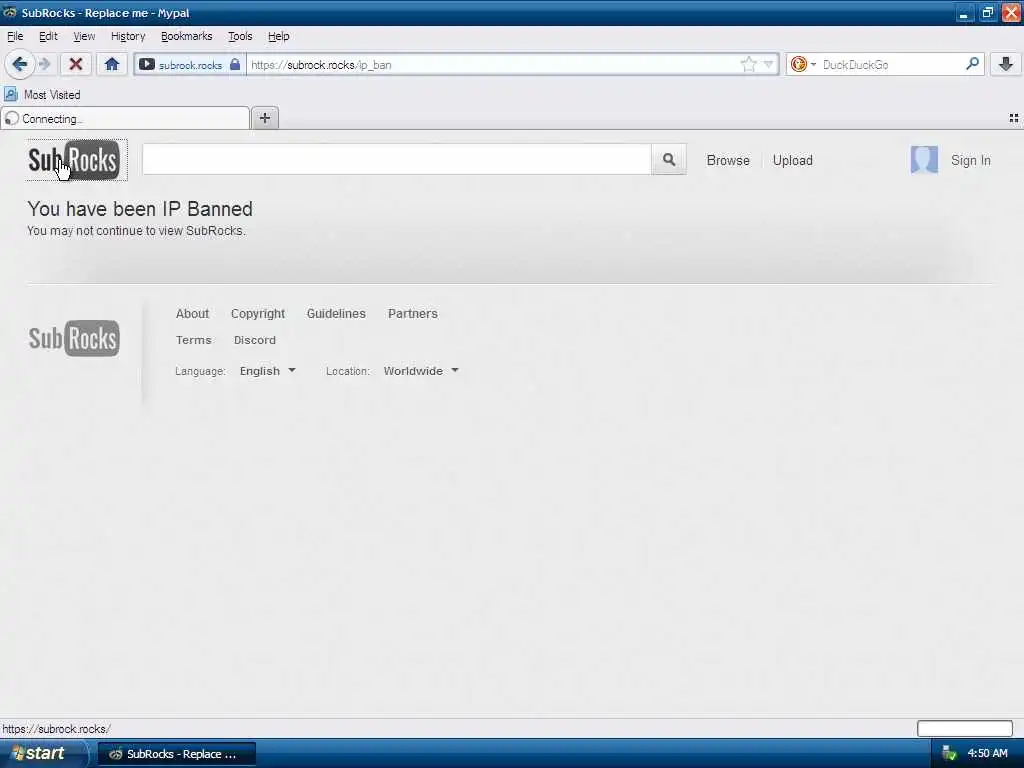Click the browser URL address field
This screenshot has width=1024, height=768.
click(493, 65)
